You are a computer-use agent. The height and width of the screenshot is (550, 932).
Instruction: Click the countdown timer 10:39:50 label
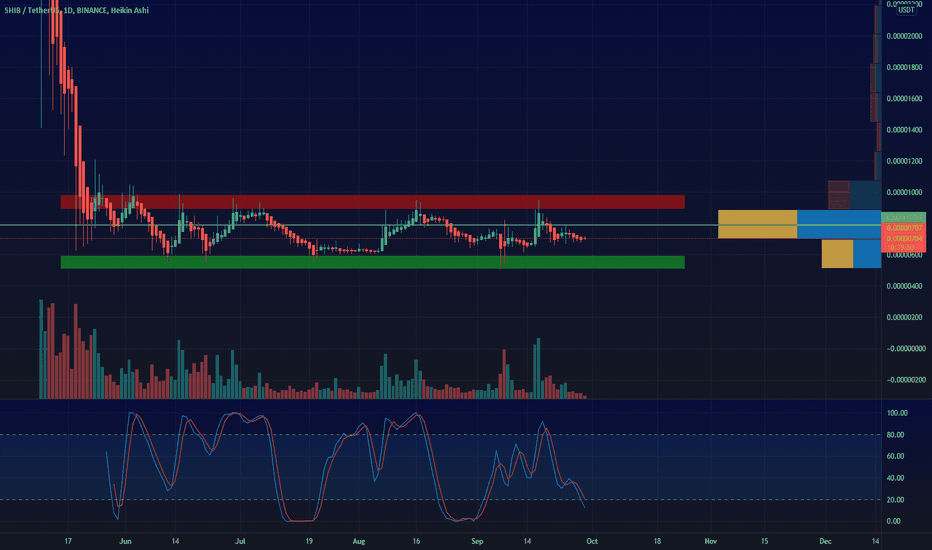coord(900,247)
